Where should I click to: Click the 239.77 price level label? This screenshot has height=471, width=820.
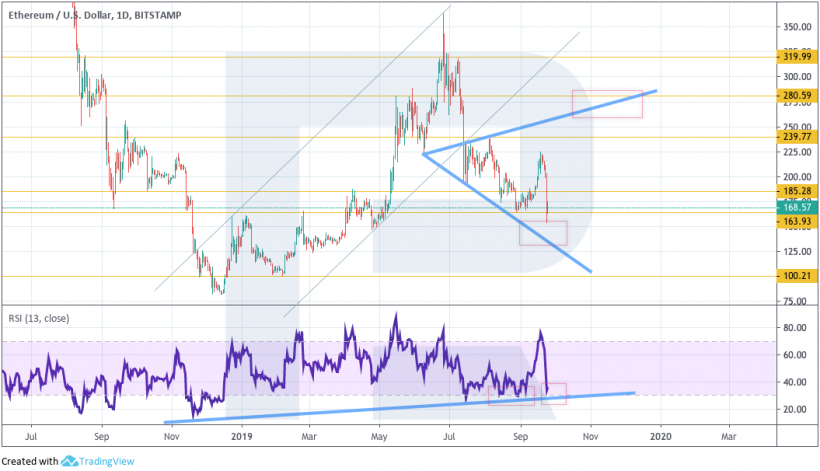[x=797, y=137]
